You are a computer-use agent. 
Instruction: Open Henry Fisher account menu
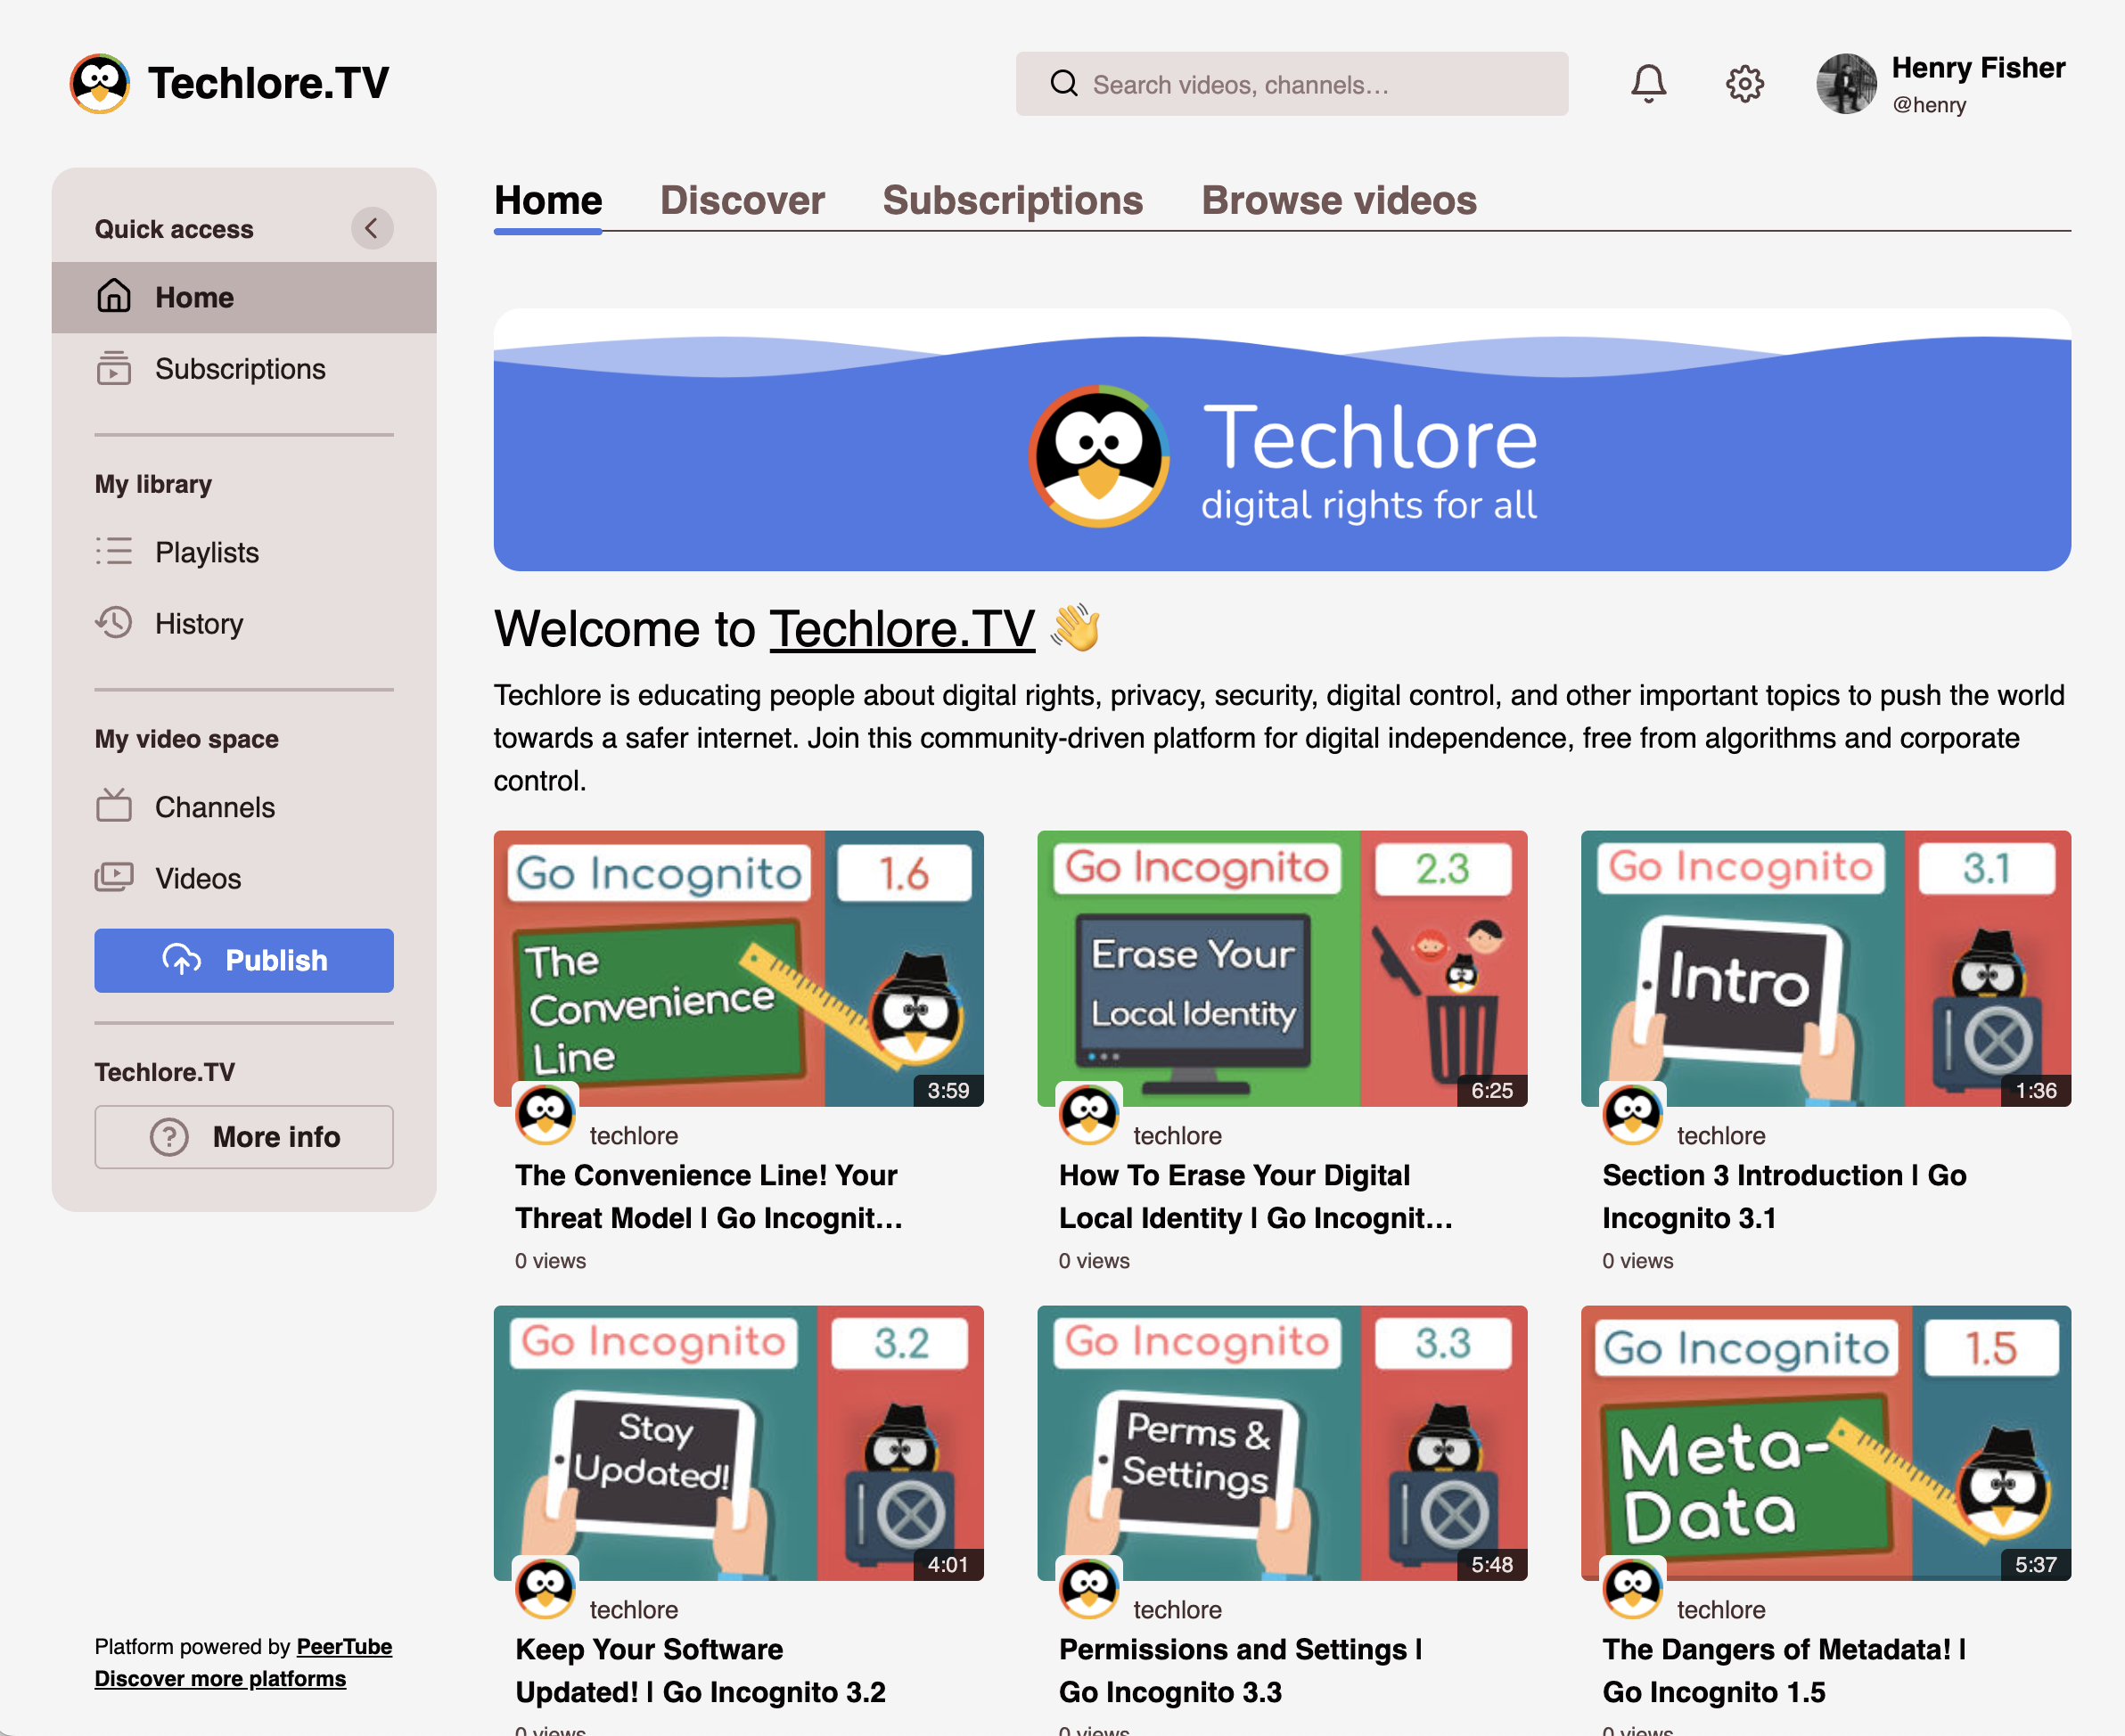coord(1940,84)
